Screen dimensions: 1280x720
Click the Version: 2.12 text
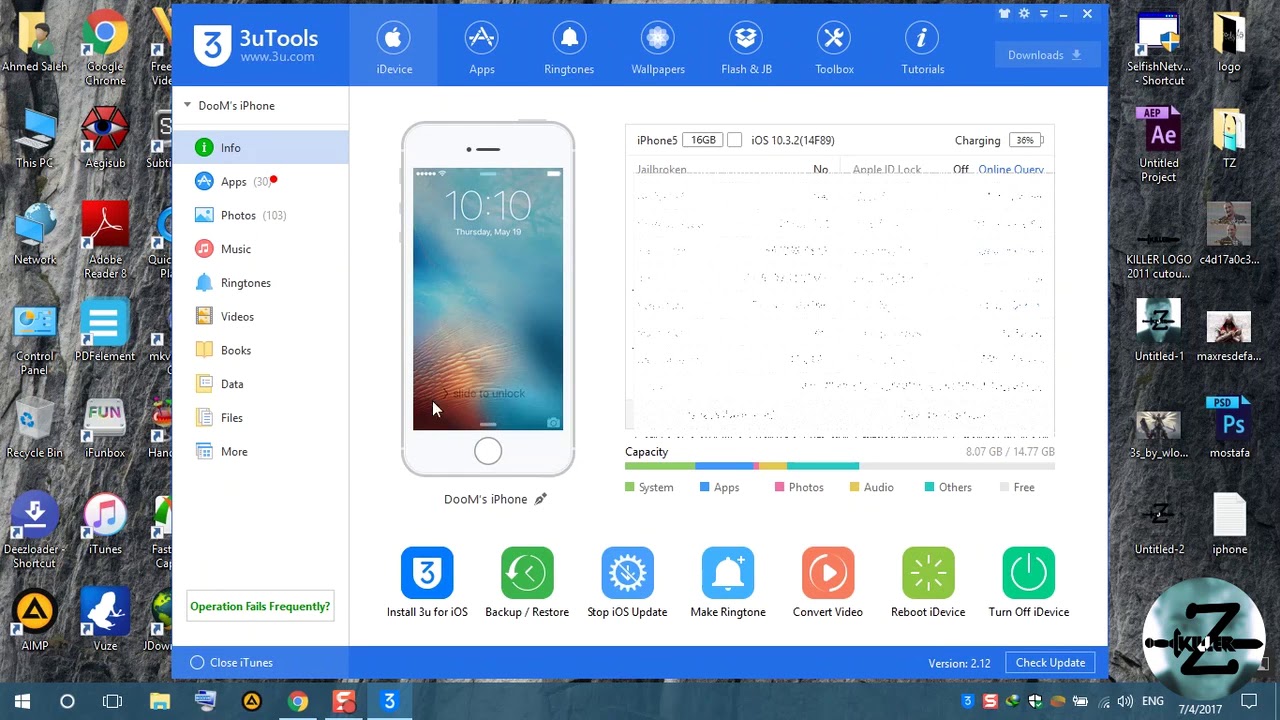(x=959, y=663)
